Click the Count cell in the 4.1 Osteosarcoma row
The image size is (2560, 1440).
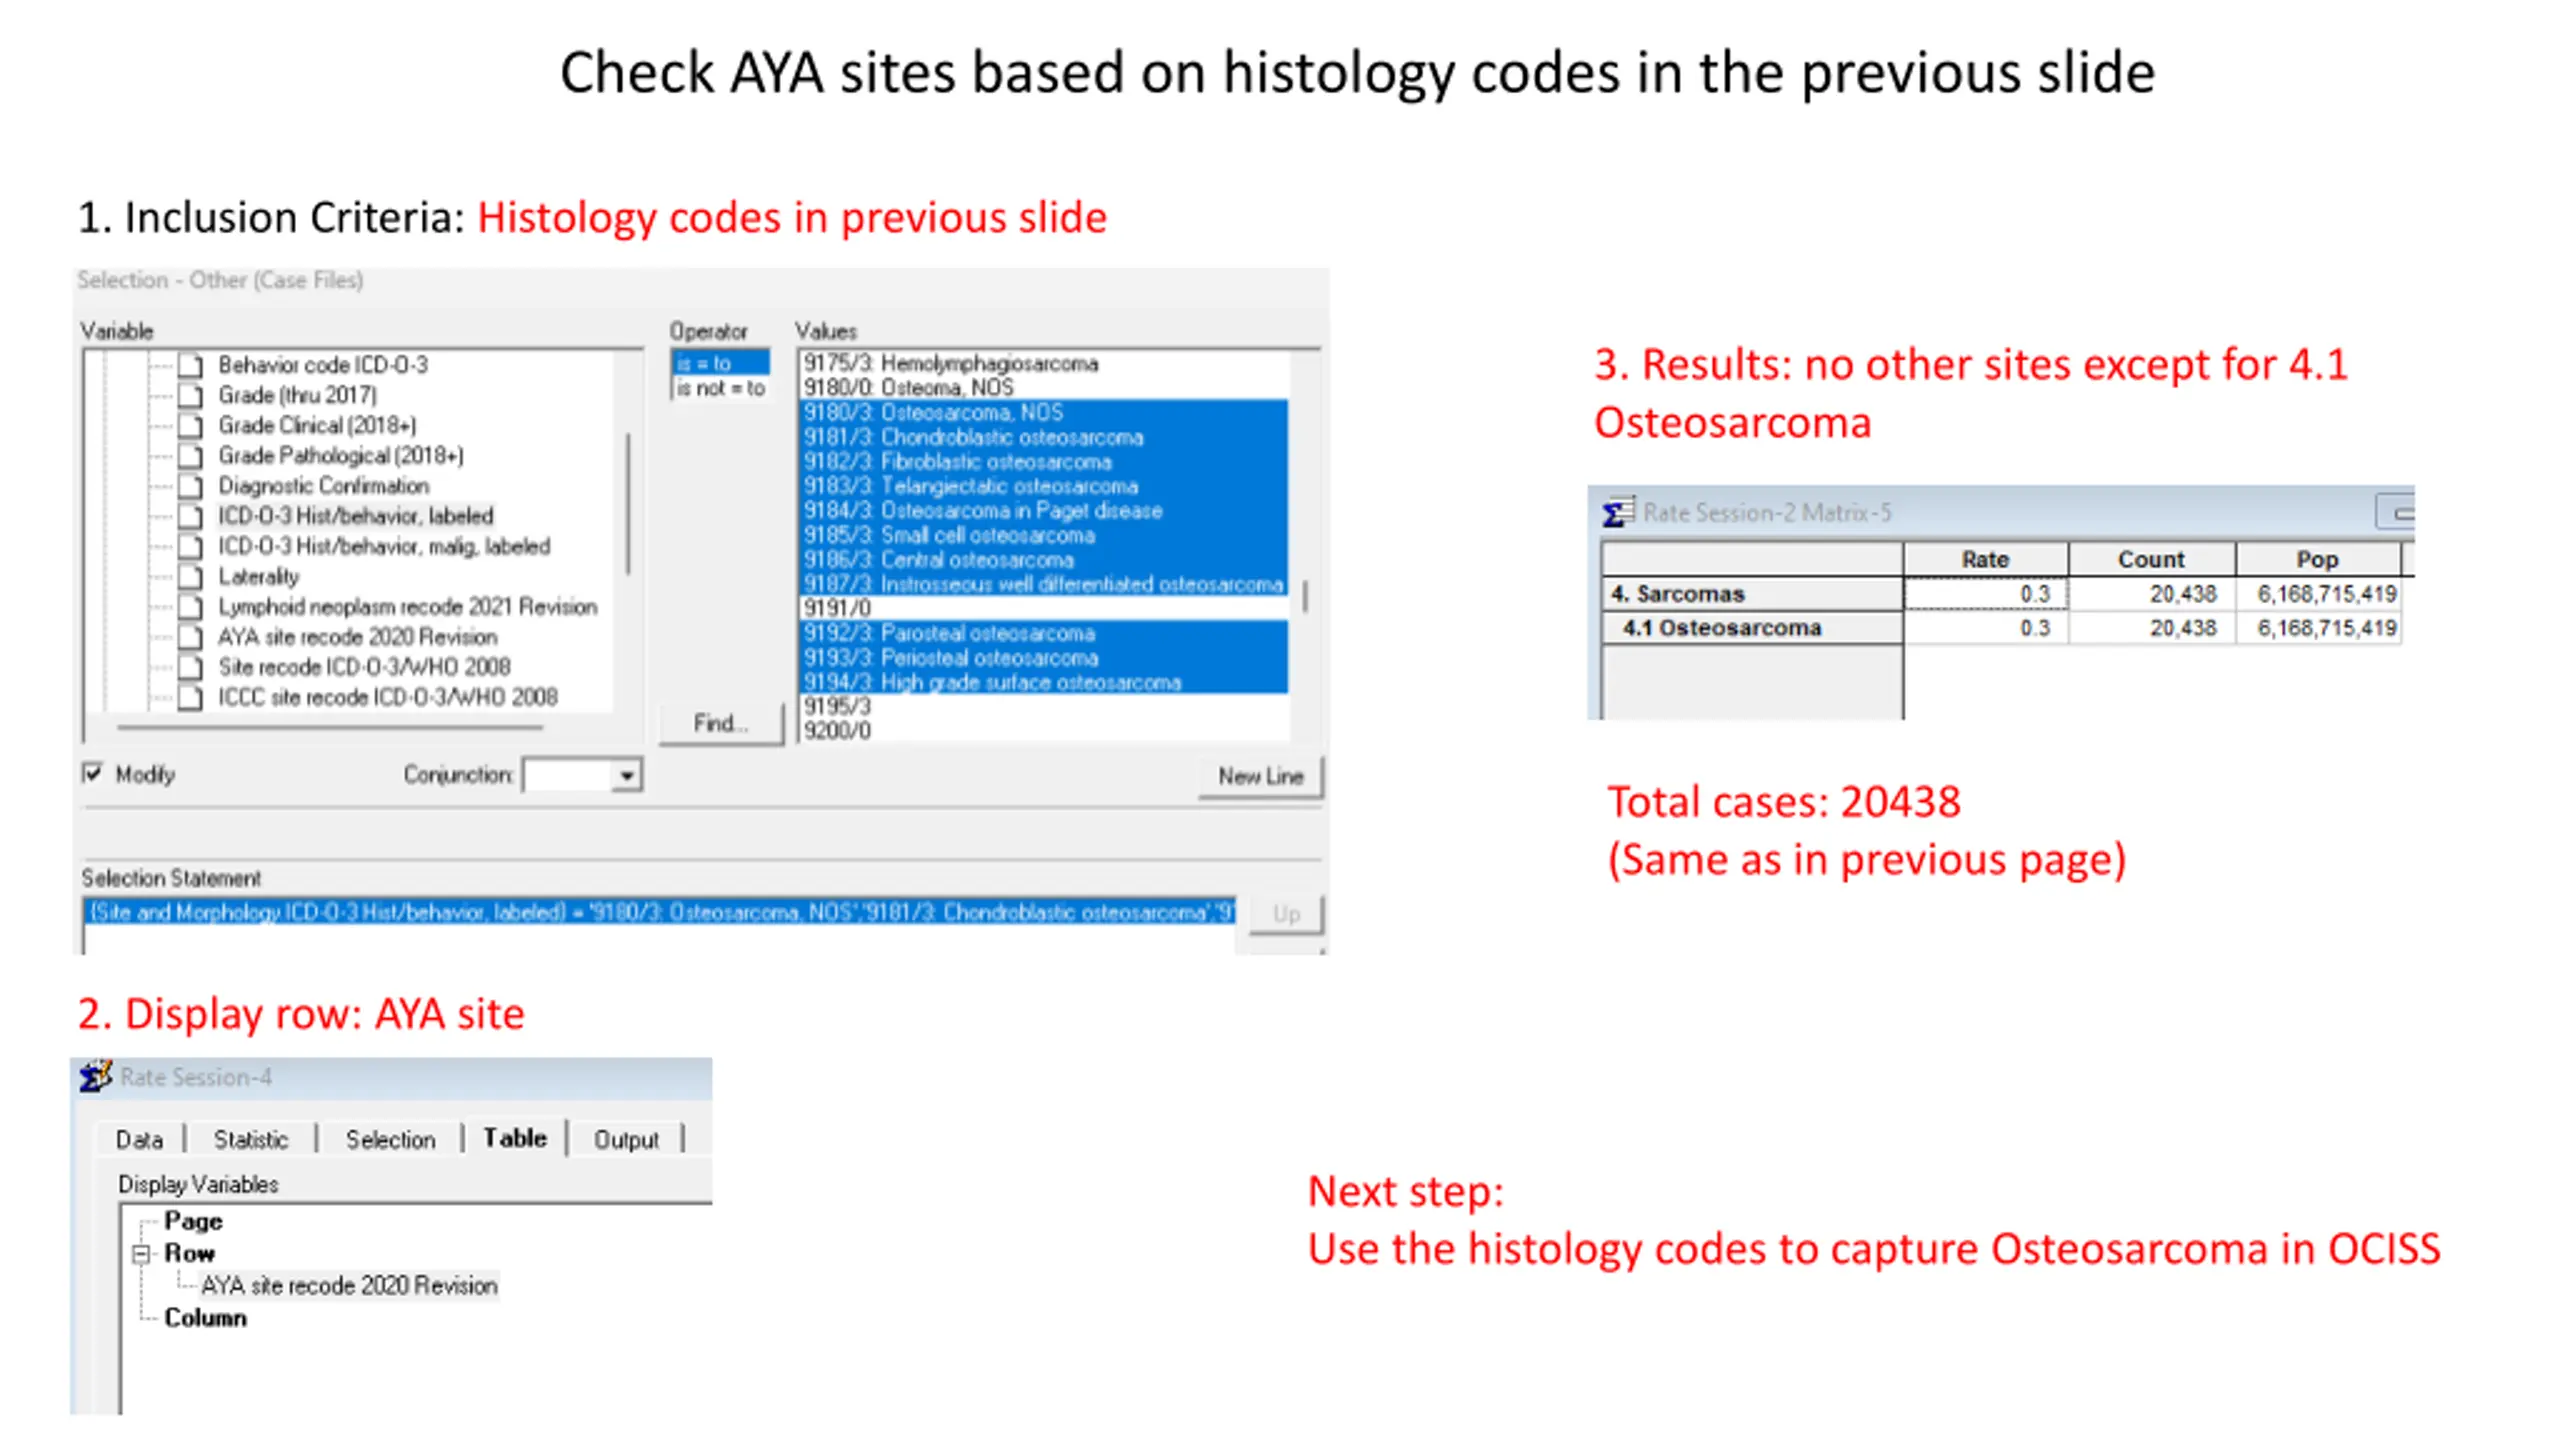2151,627
